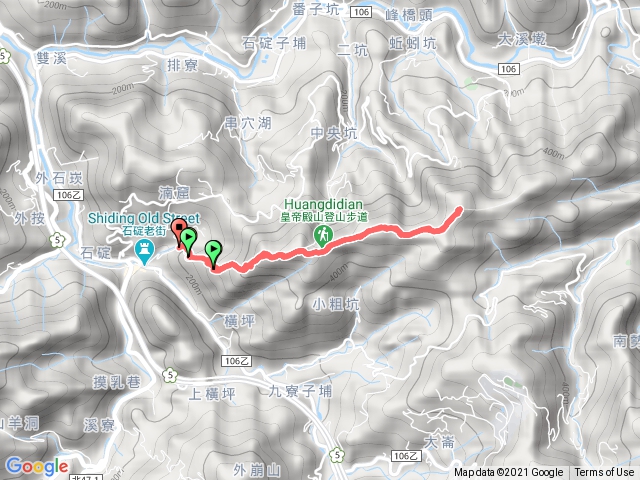Click the eastern end of the red track
This screenshot has height=480, width=640.
pos(459,210)
